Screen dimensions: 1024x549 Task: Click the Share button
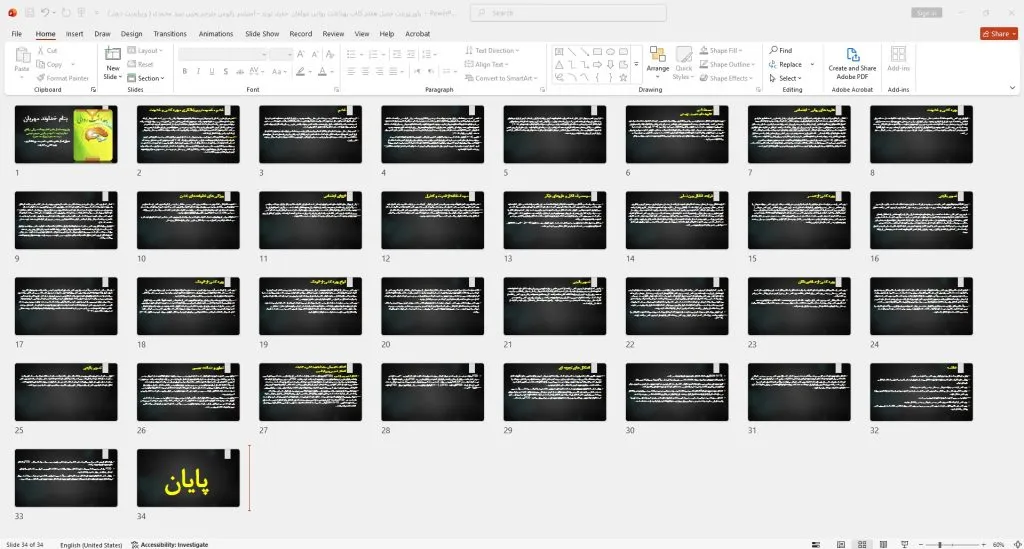pos(999,34)
